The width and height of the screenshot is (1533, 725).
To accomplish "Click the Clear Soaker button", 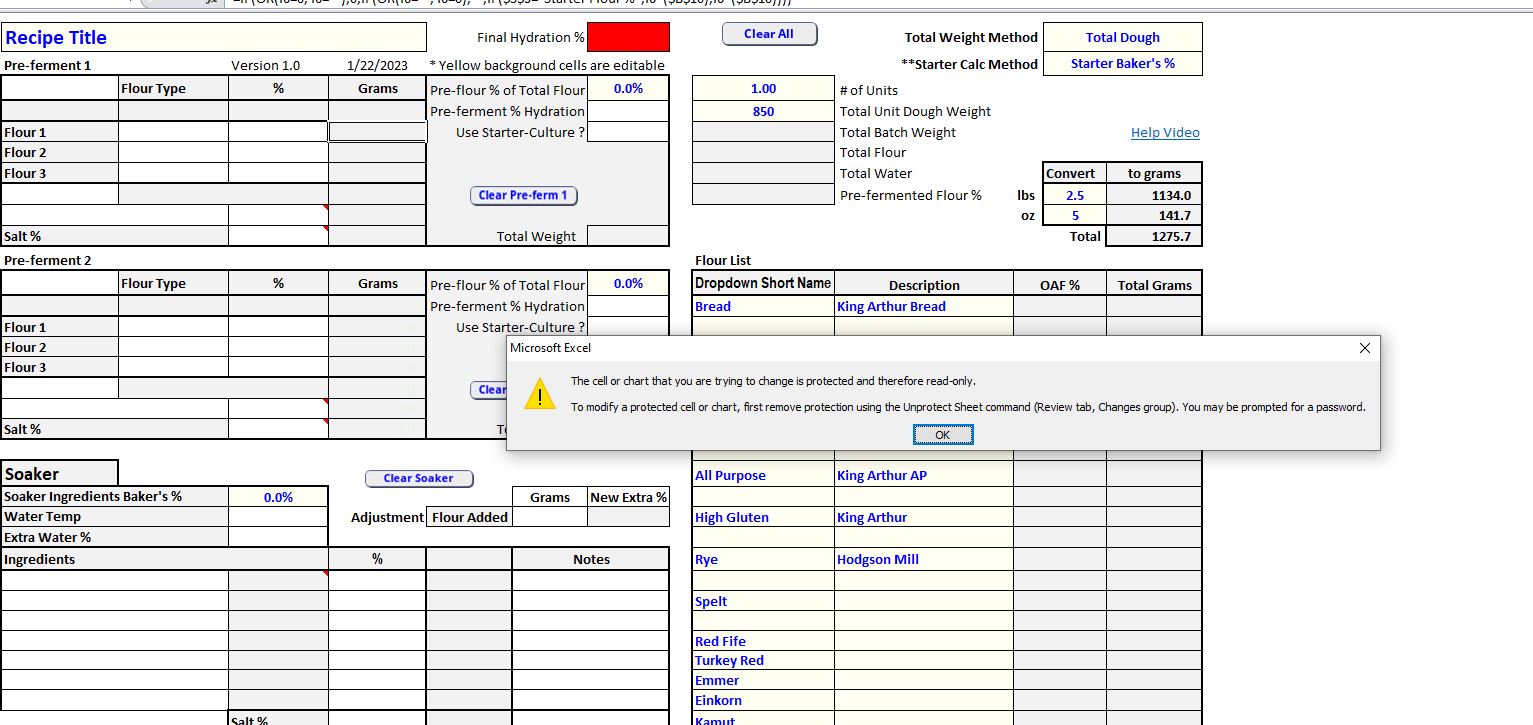I will 419,478.
